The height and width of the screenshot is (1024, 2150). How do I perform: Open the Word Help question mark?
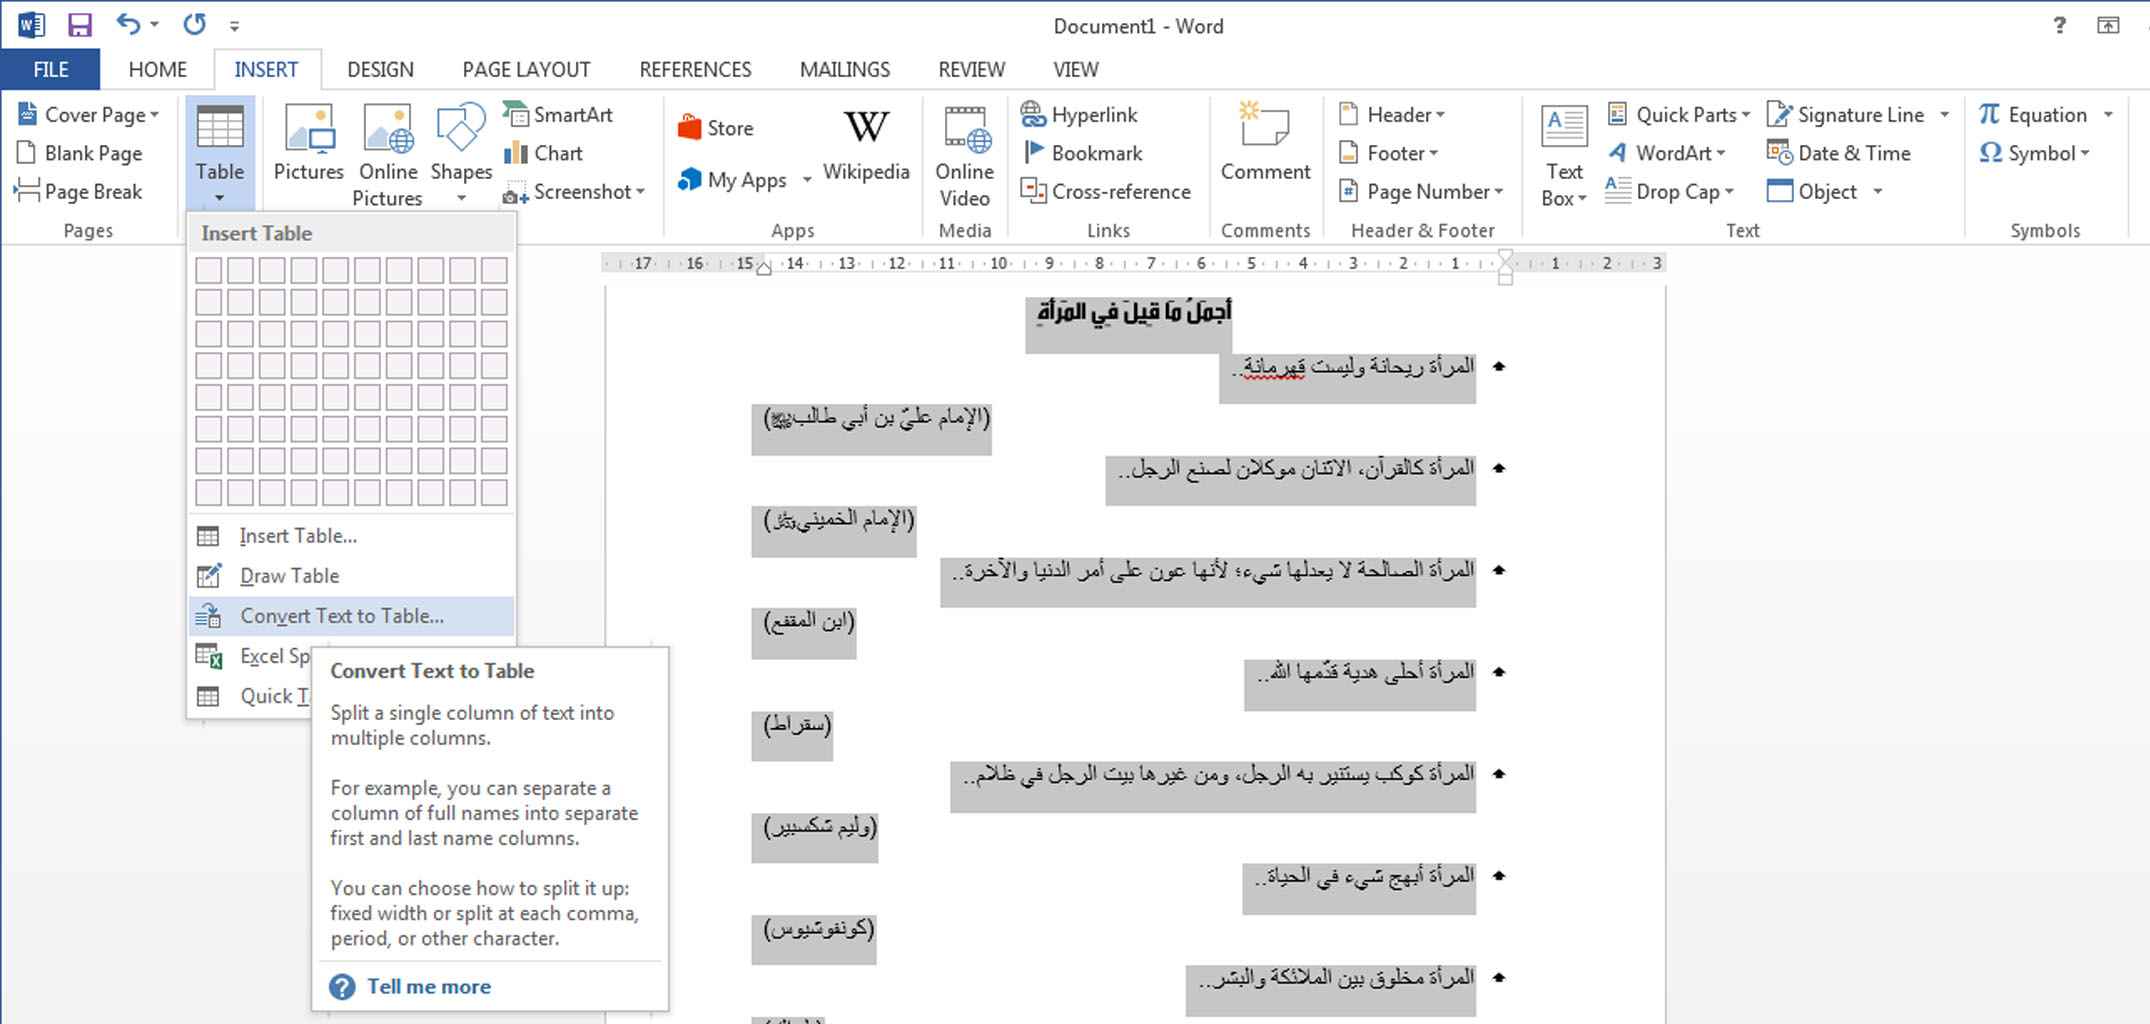(2059, 25)
